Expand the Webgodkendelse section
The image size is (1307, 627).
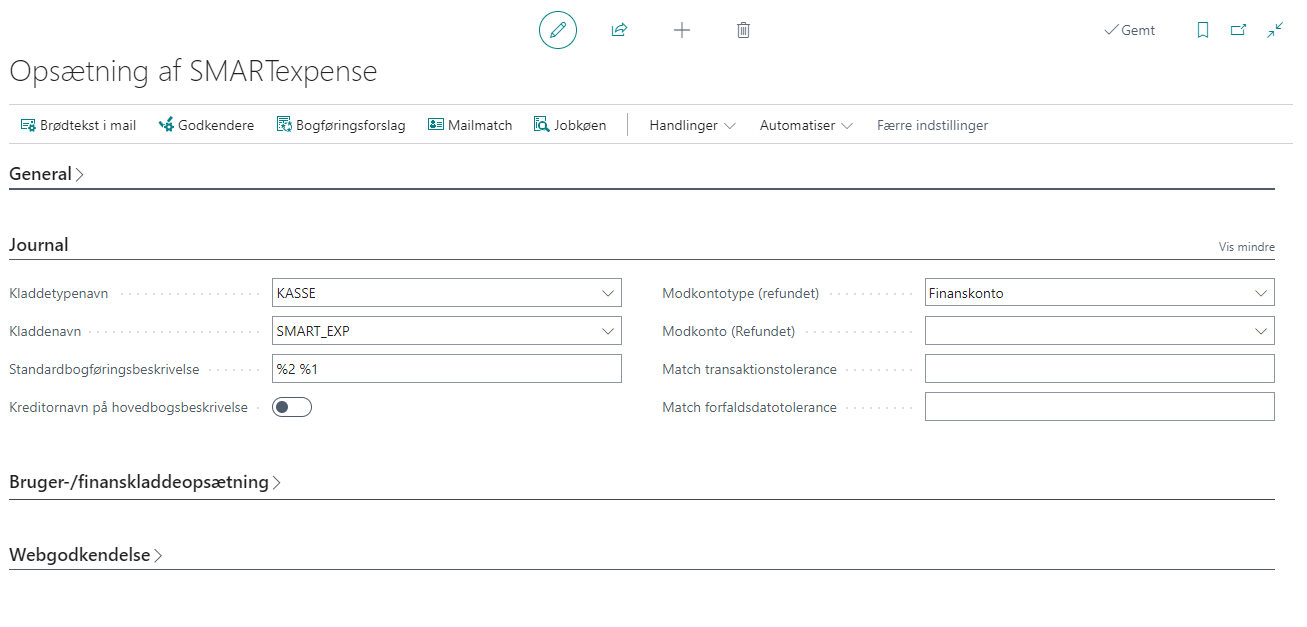pyautogui.click(x=85, y=555)
